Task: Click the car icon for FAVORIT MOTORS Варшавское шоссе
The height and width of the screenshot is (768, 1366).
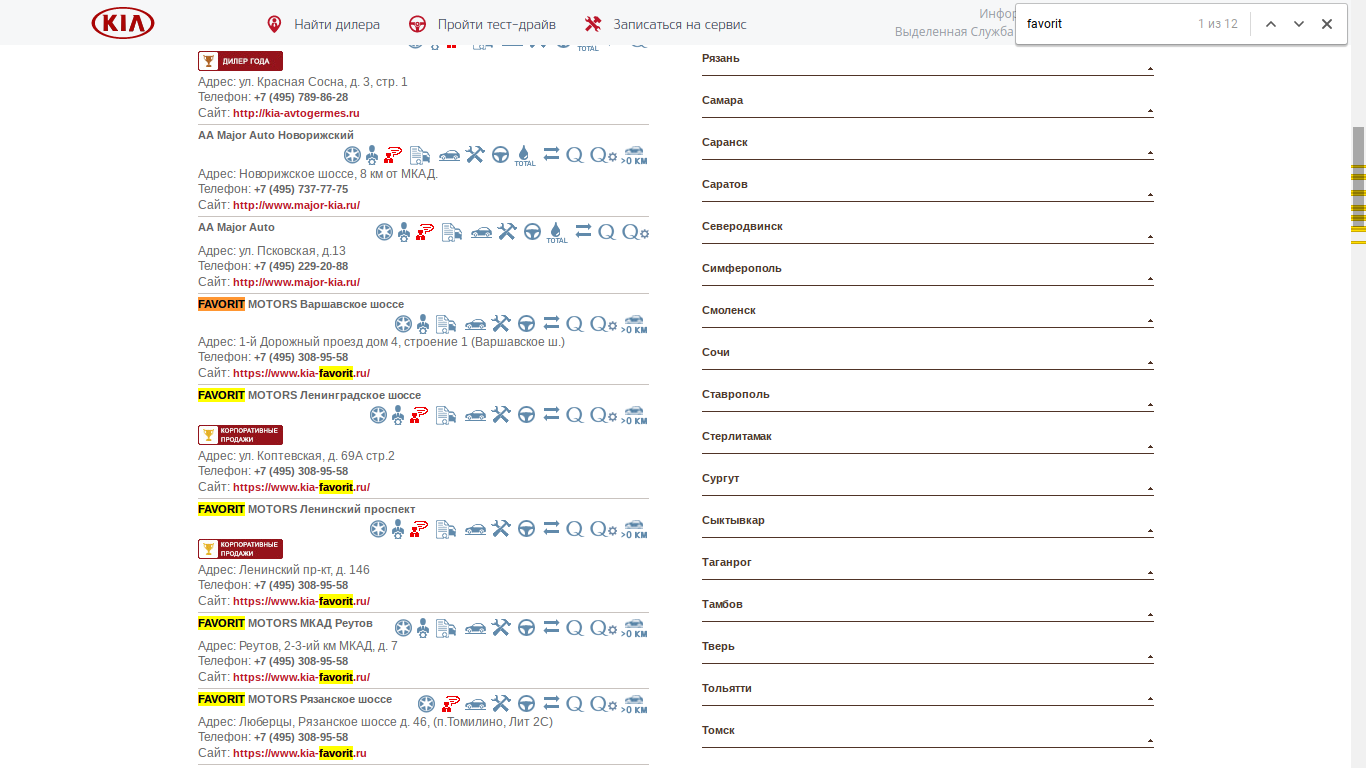Action: tap(475, 323)
